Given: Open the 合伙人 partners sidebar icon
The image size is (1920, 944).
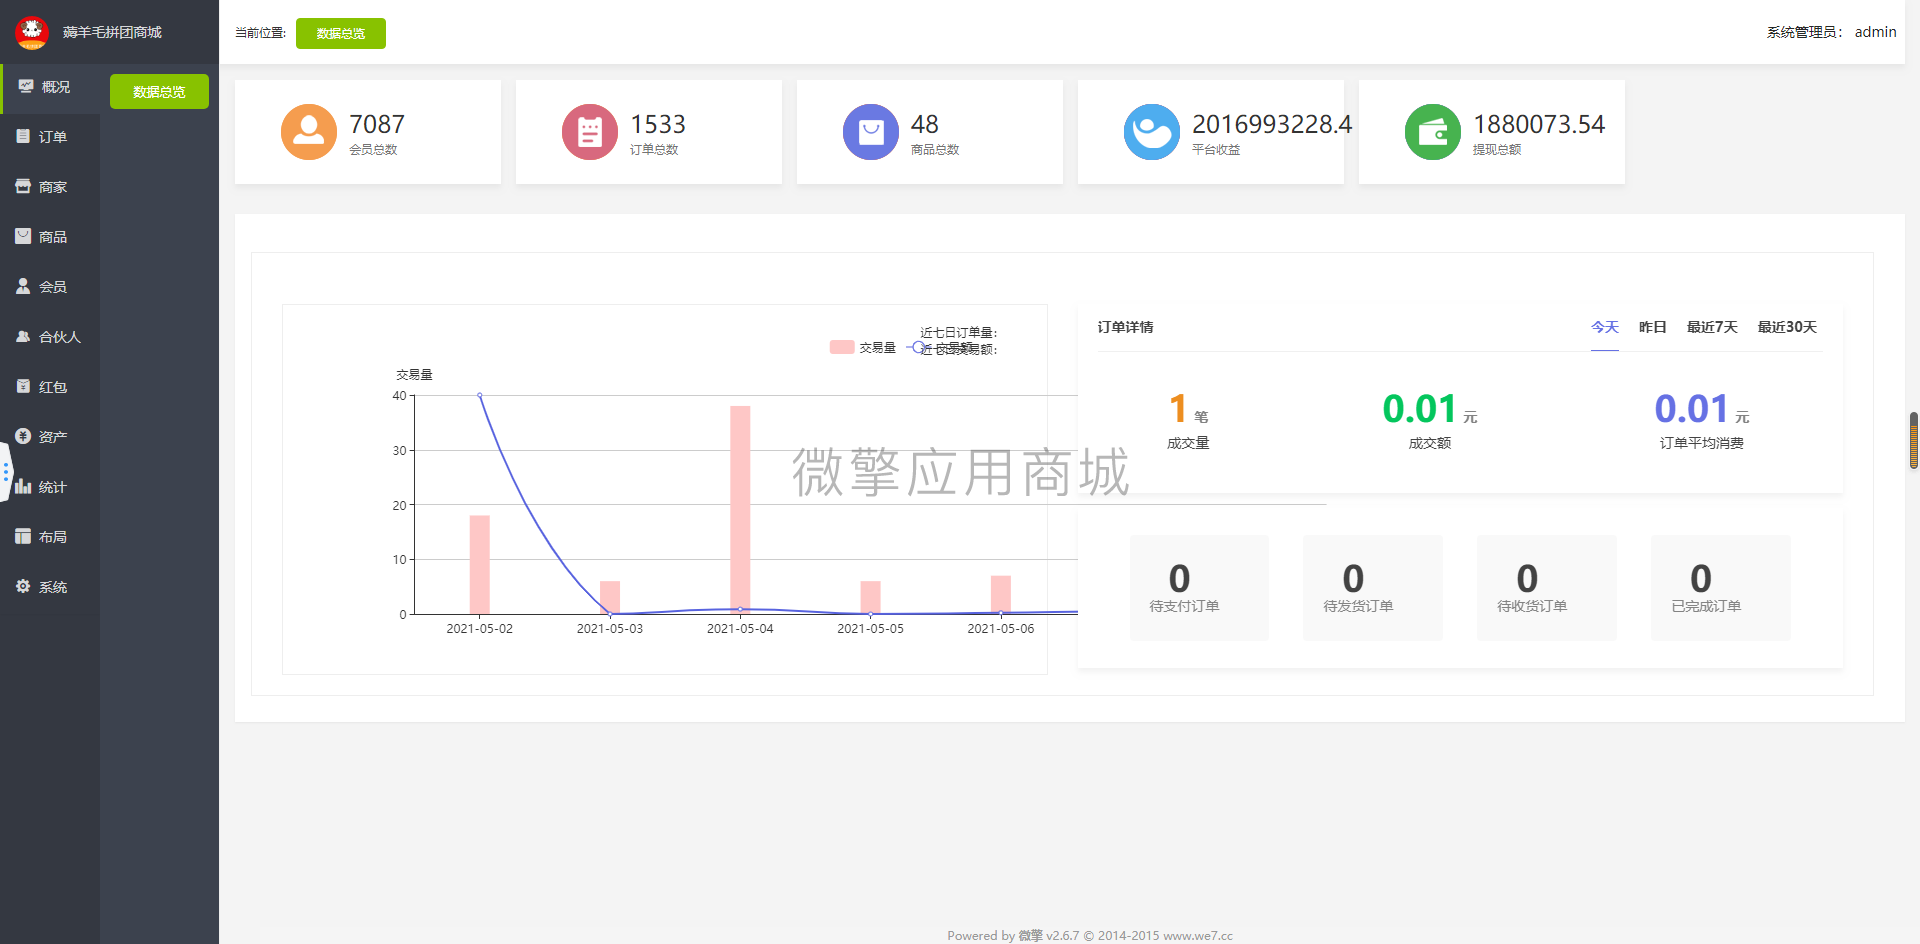Looking at the screenshot, I should (23, 336).
